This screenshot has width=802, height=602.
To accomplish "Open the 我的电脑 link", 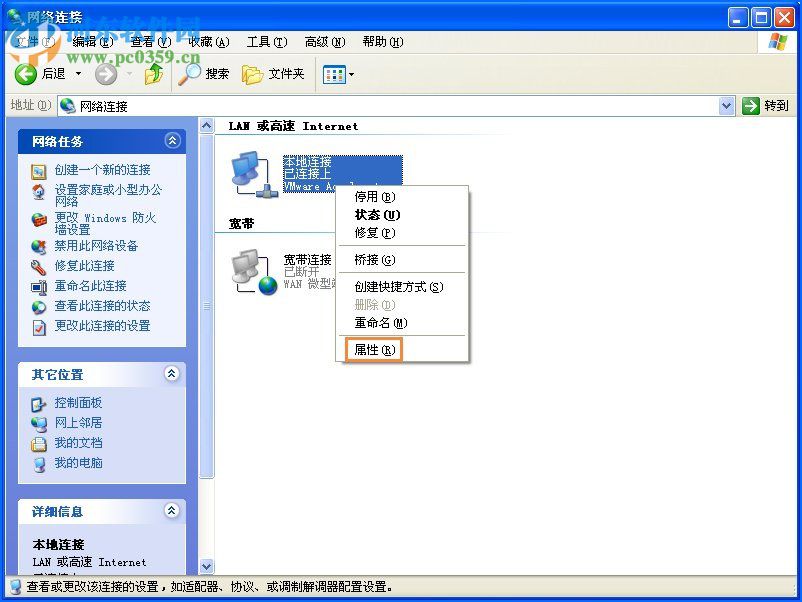I will 78,463.
